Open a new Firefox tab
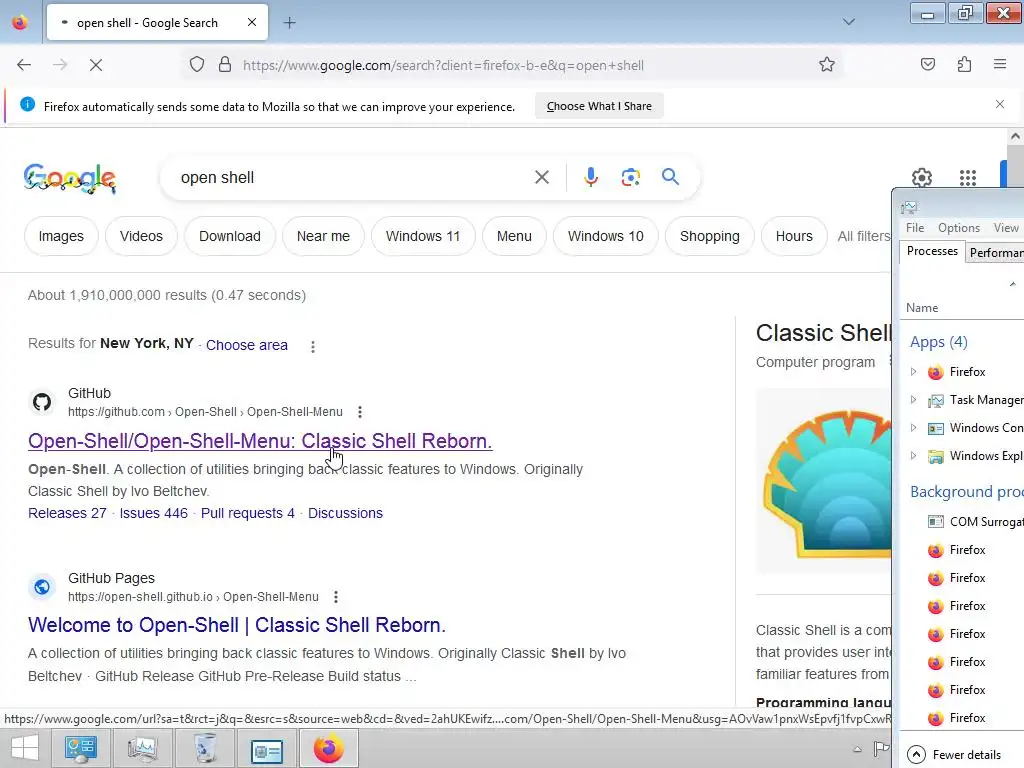The width and height of the screenshot is (1024, 768). point(289,23)
